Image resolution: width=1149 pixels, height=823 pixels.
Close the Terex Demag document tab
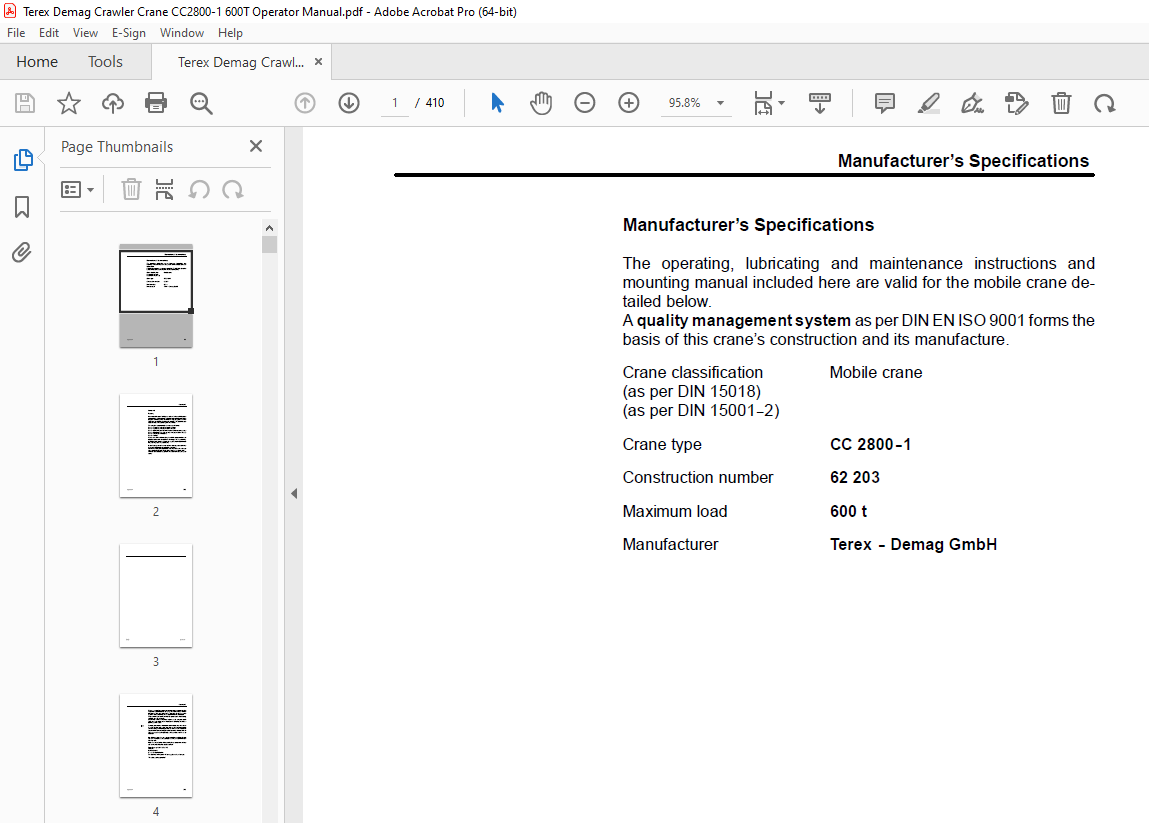pyautogui.click(x=318, y=62)
